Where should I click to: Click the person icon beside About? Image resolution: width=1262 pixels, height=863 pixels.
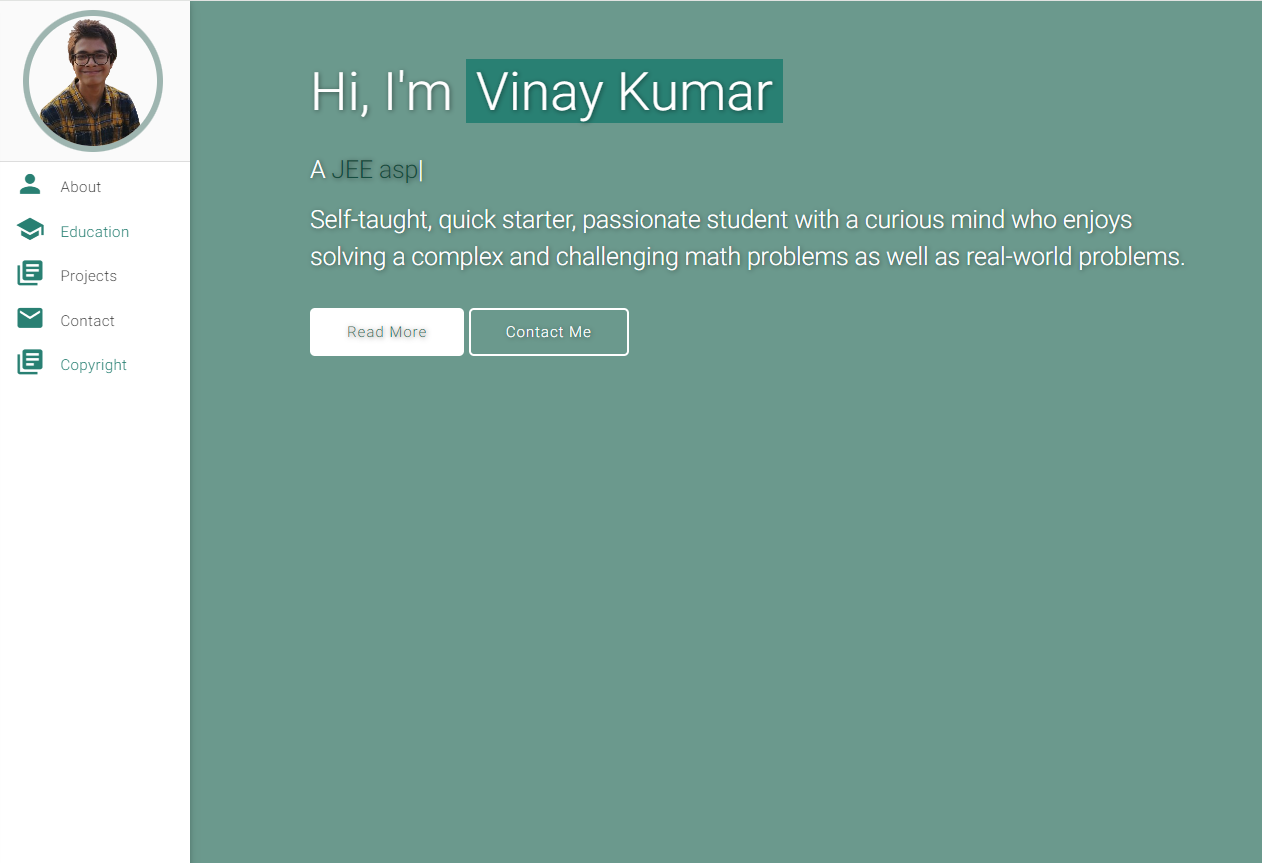30,185
